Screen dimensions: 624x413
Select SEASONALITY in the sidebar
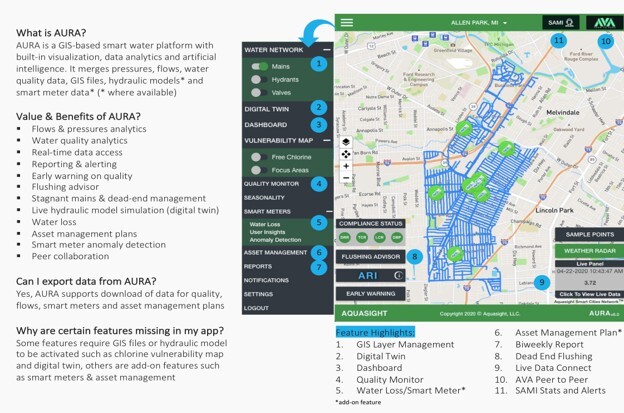click(x=264, y=197)
